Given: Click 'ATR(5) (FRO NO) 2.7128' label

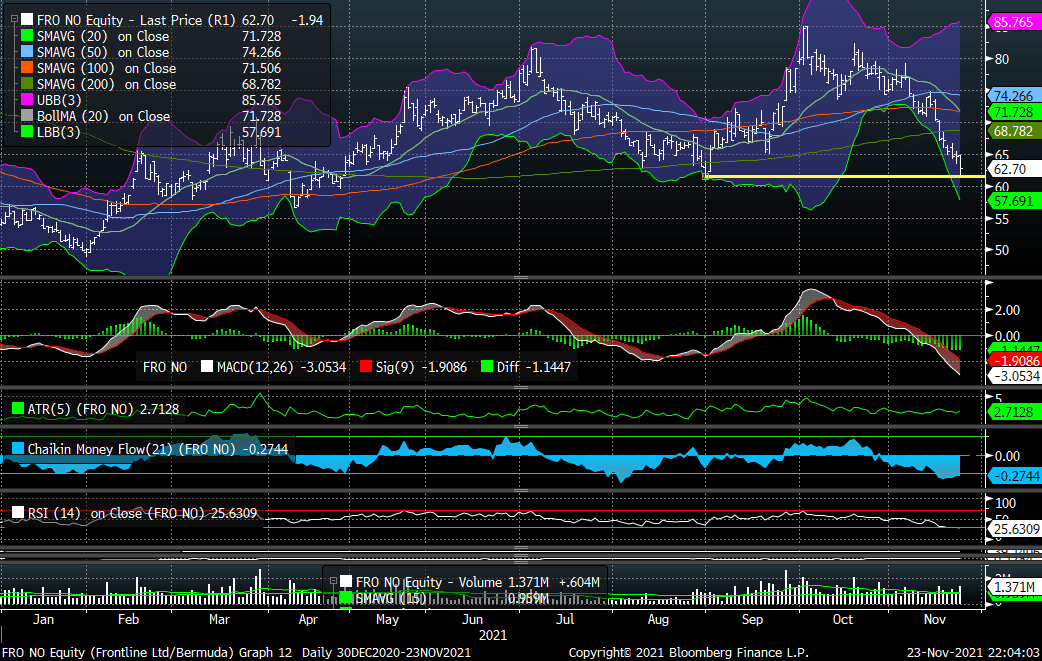Looking at the screenshot, I should pyautogui.click(x=103, y=409).
